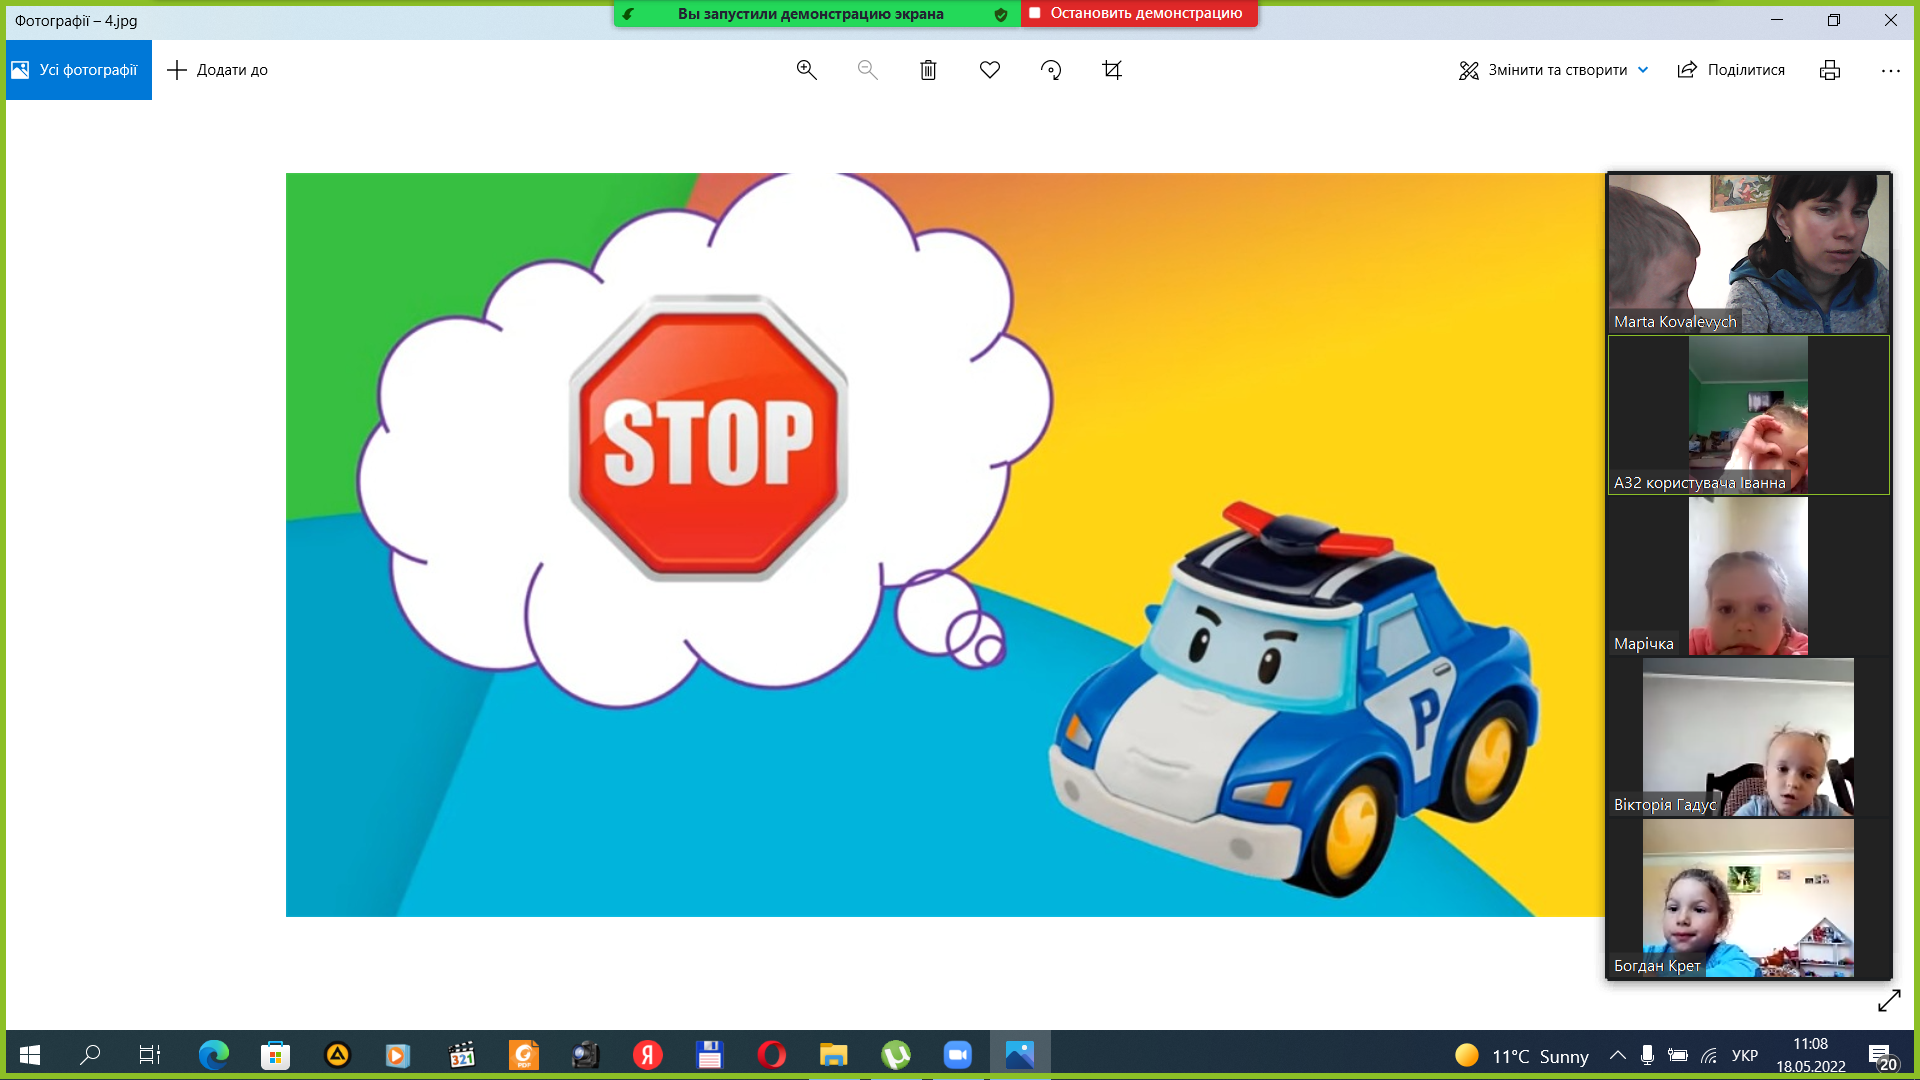Image resolution: width=1920 pixels, height=1080 pixels.
Task: Click the Photos app taskbar icon
Action: (x=1020, y=1055)
